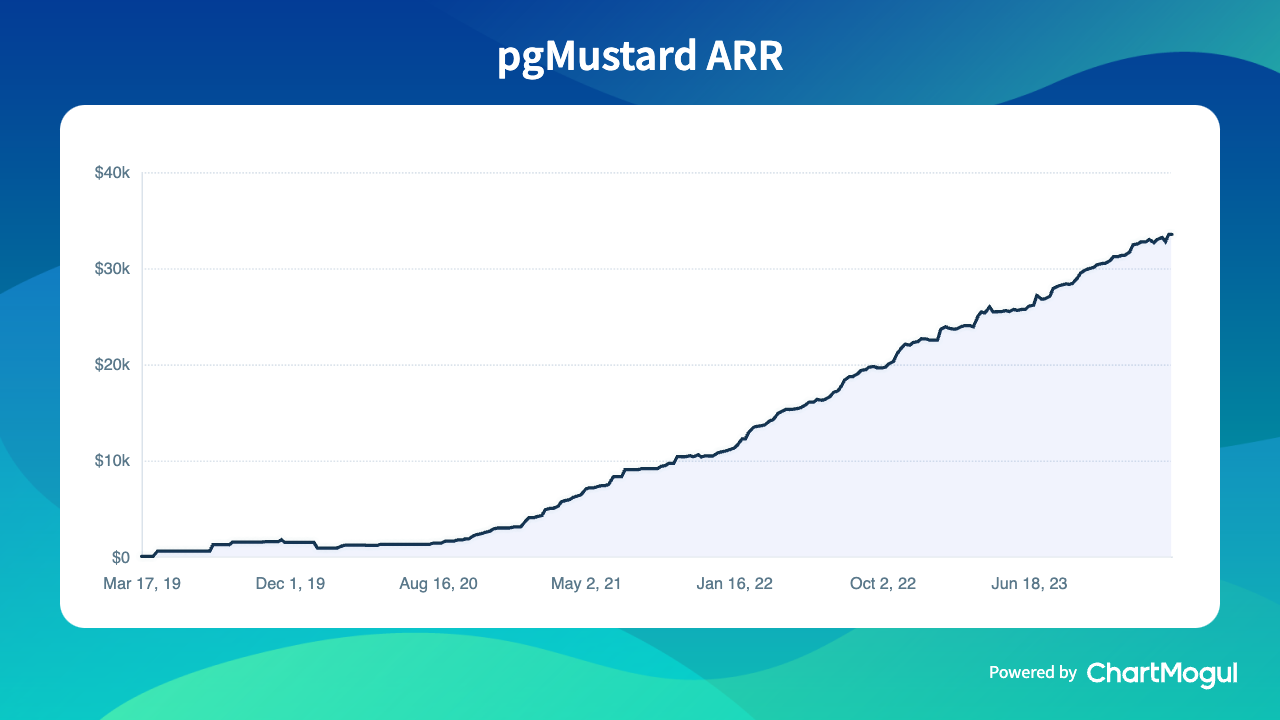Click the pgMustard ARR chart title
Viewport: 1280px width, 720px height.
pos(640,58)
